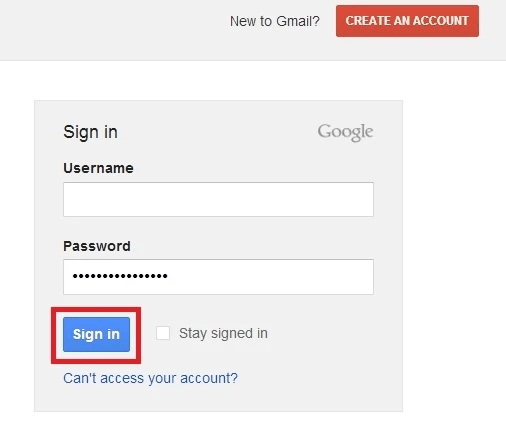The image size is (506, 425).
Task: Open the "Can't access your account?" link
Action: pos(151,378)
